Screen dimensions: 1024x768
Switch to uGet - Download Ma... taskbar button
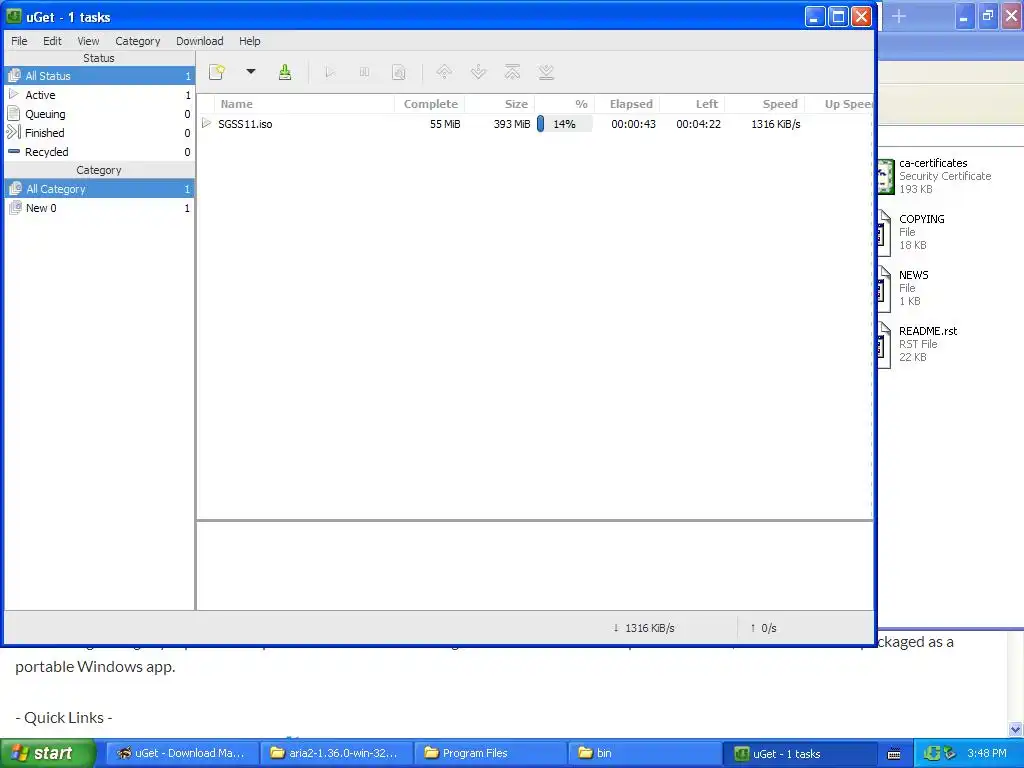click(x=182, y=753)
